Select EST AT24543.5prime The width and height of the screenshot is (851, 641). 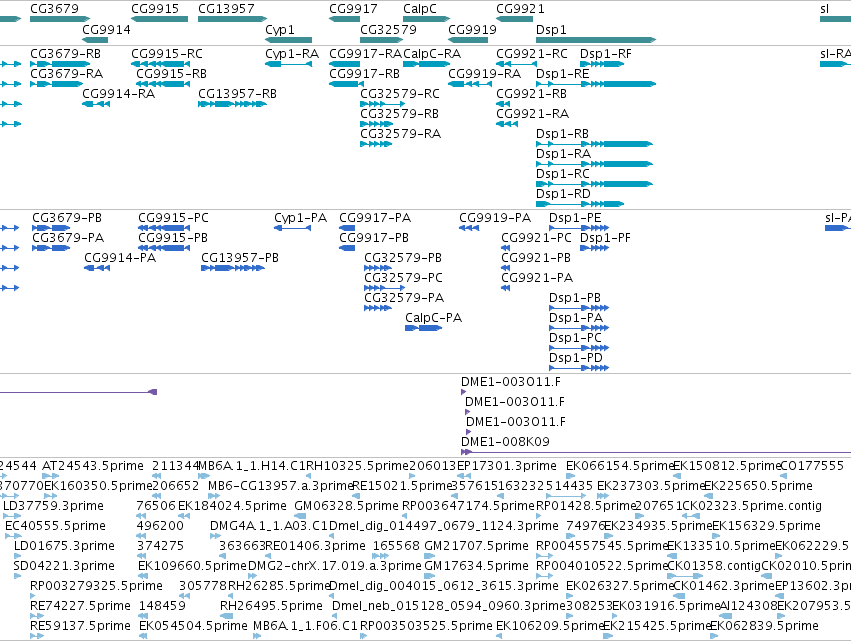[x=50, y=476]
